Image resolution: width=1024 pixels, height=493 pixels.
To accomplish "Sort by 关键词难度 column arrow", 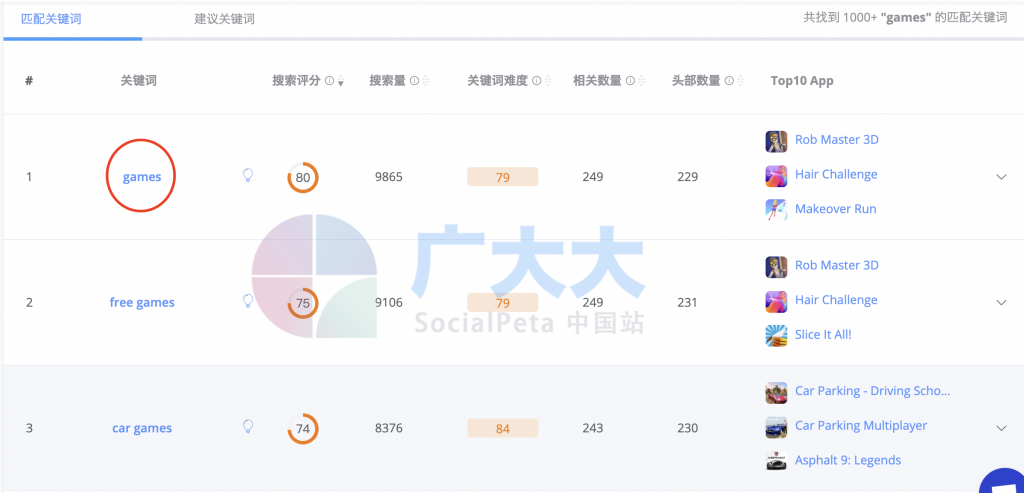I will click(548, 82).
